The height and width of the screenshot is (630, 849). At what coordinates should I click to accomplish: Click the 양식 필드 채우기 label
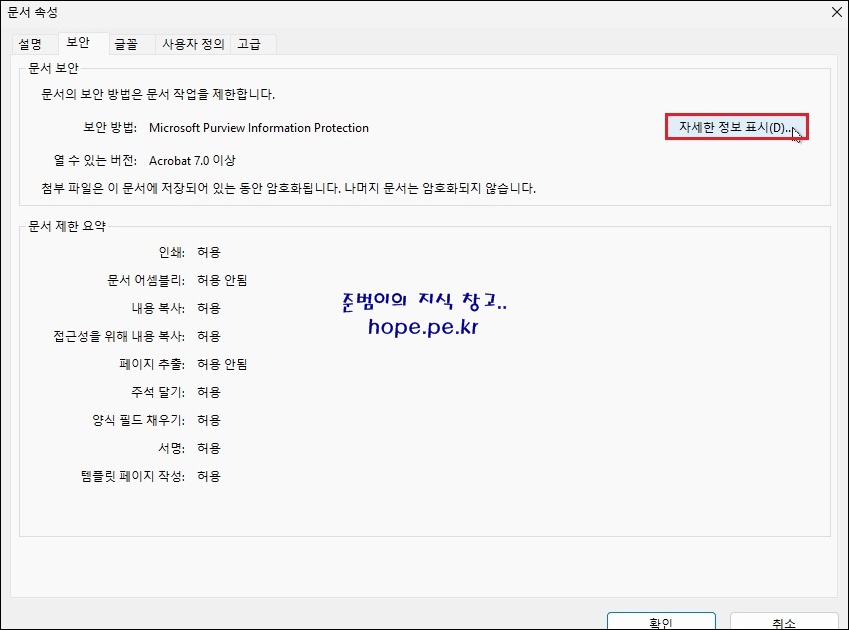coord(139,421)
